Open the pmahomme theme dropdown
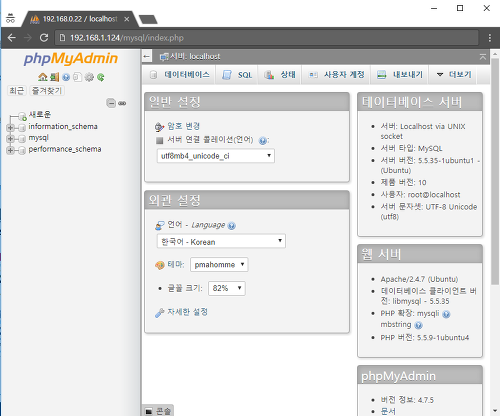This screenshot has height=416, width=500. (219, 265)
